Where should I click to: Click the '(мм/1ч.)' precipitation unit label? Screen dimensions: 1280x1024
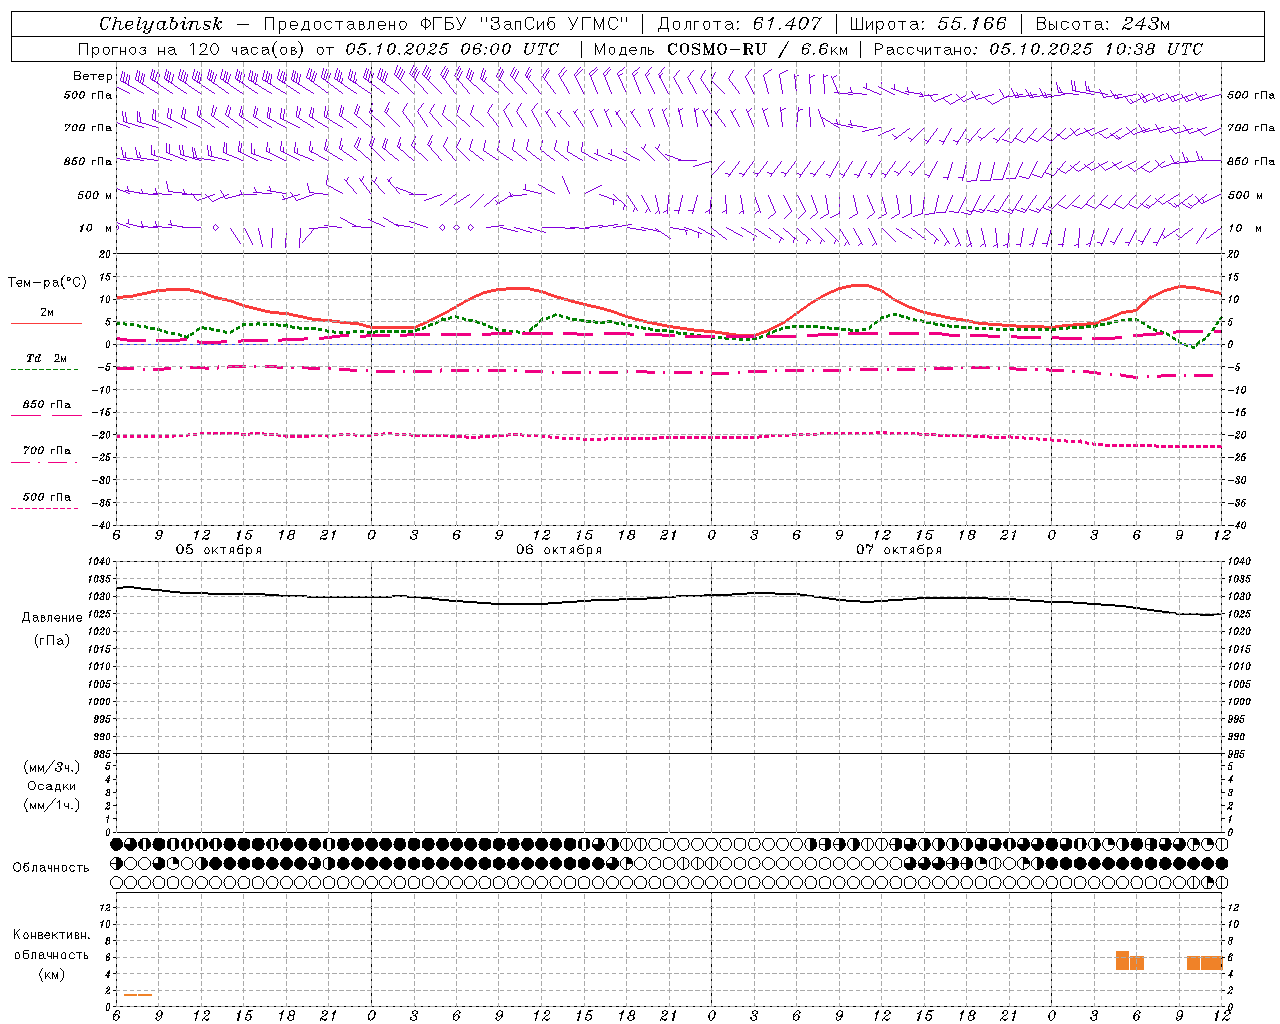52,806
